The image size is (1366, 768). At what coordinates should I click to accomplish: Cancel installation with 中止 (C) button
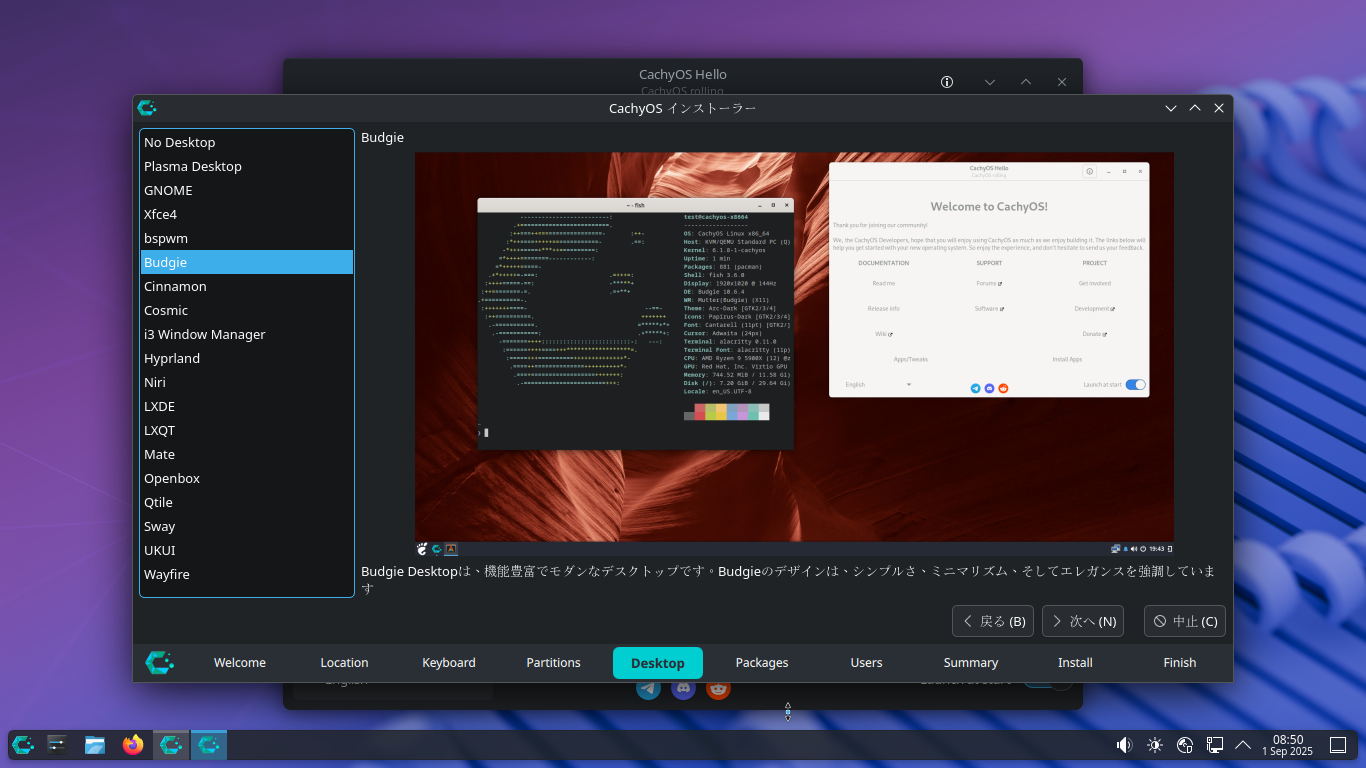[x=1184, y=621]
